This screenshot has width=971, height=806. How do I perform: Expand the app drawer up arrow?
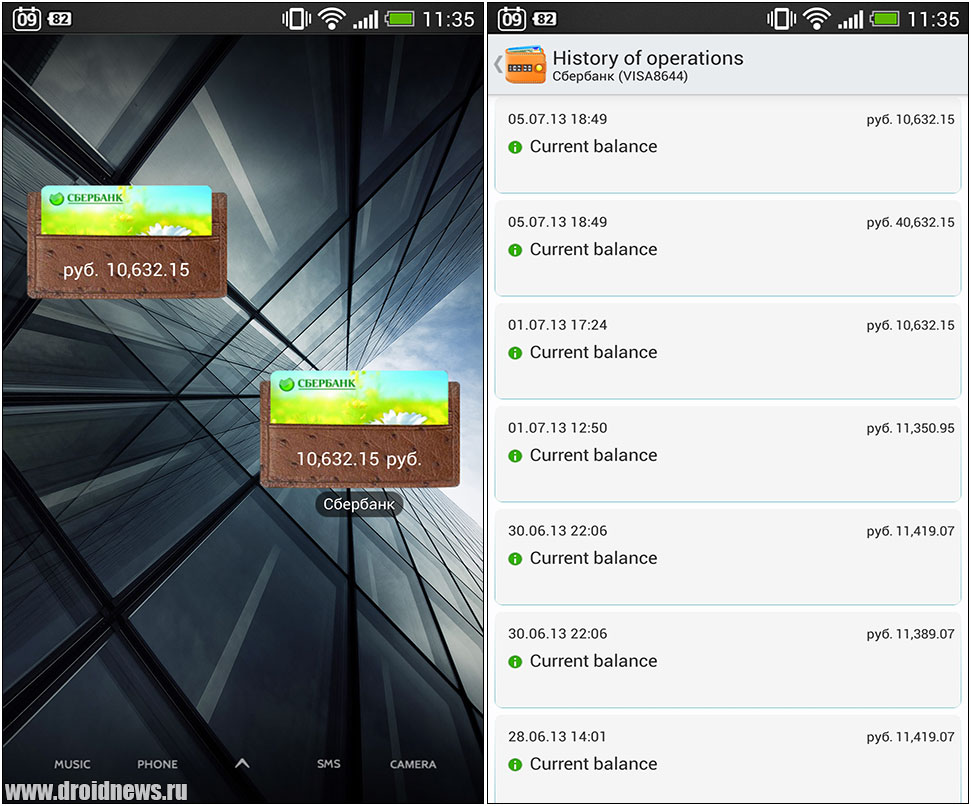[x=242, y=763]
